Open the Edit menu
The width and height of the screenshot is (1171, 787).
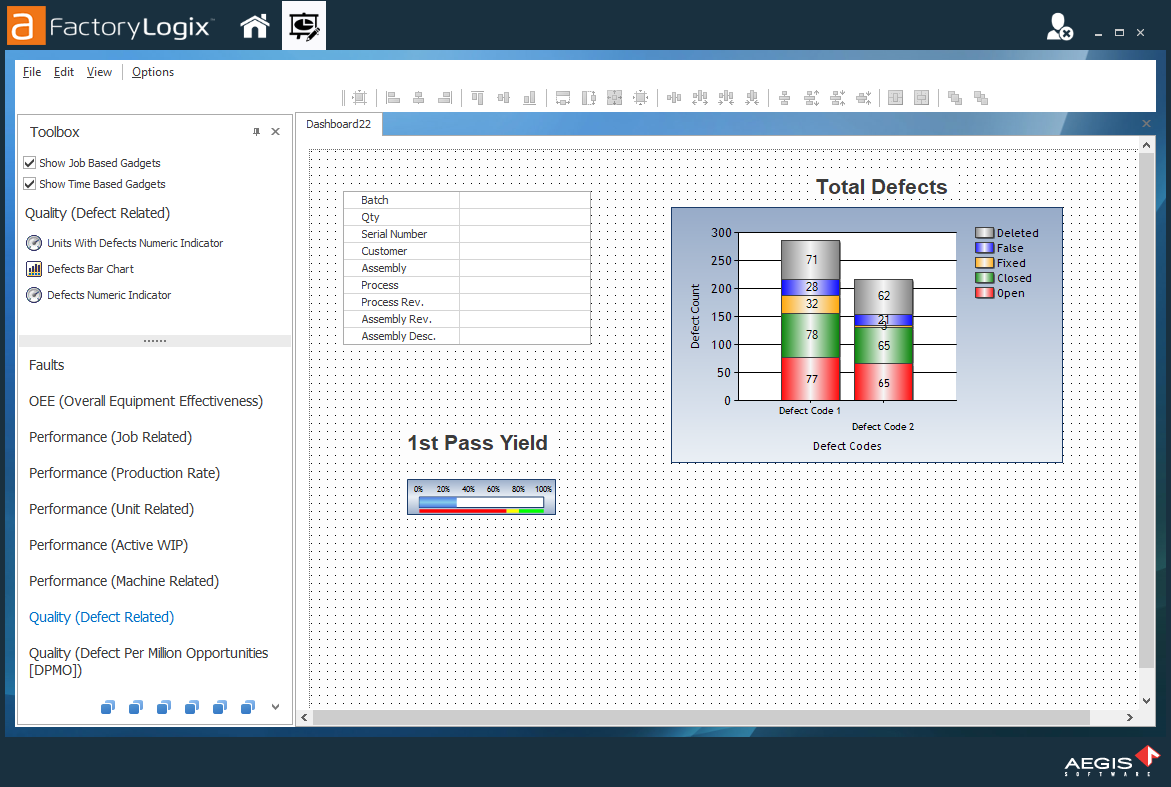[x=63, y=71]
